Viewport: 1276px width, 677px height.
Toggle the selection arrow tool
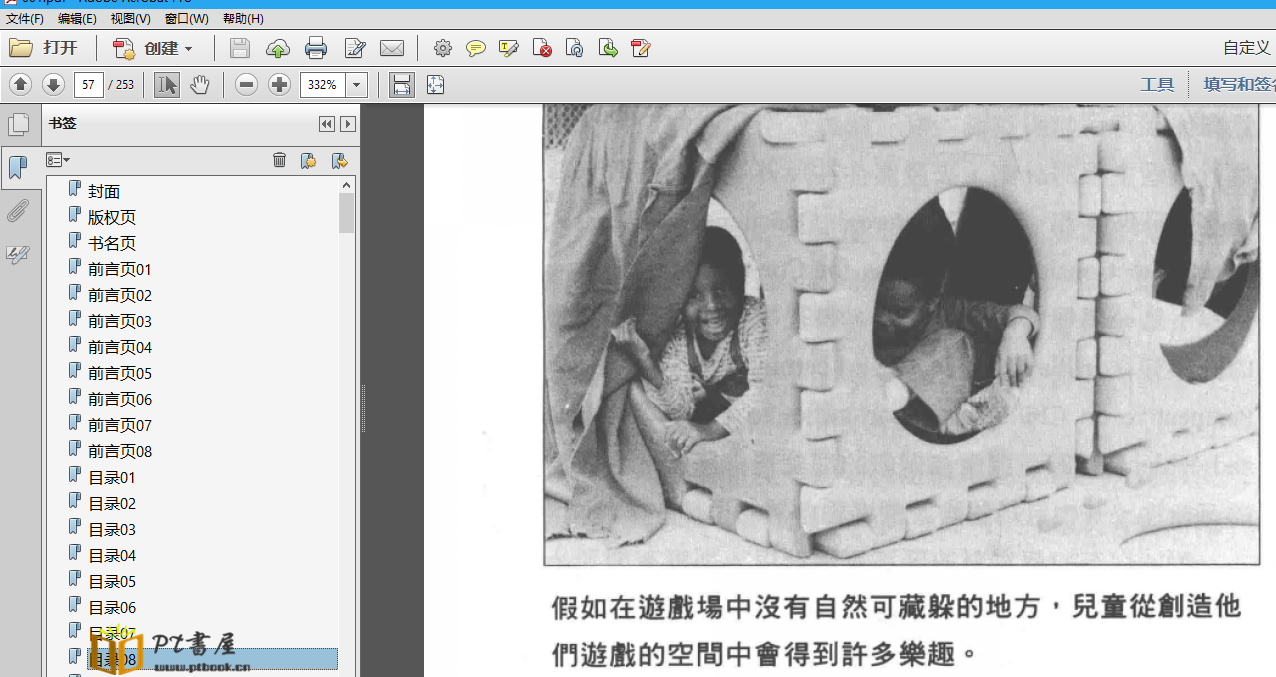pos(167,85)
